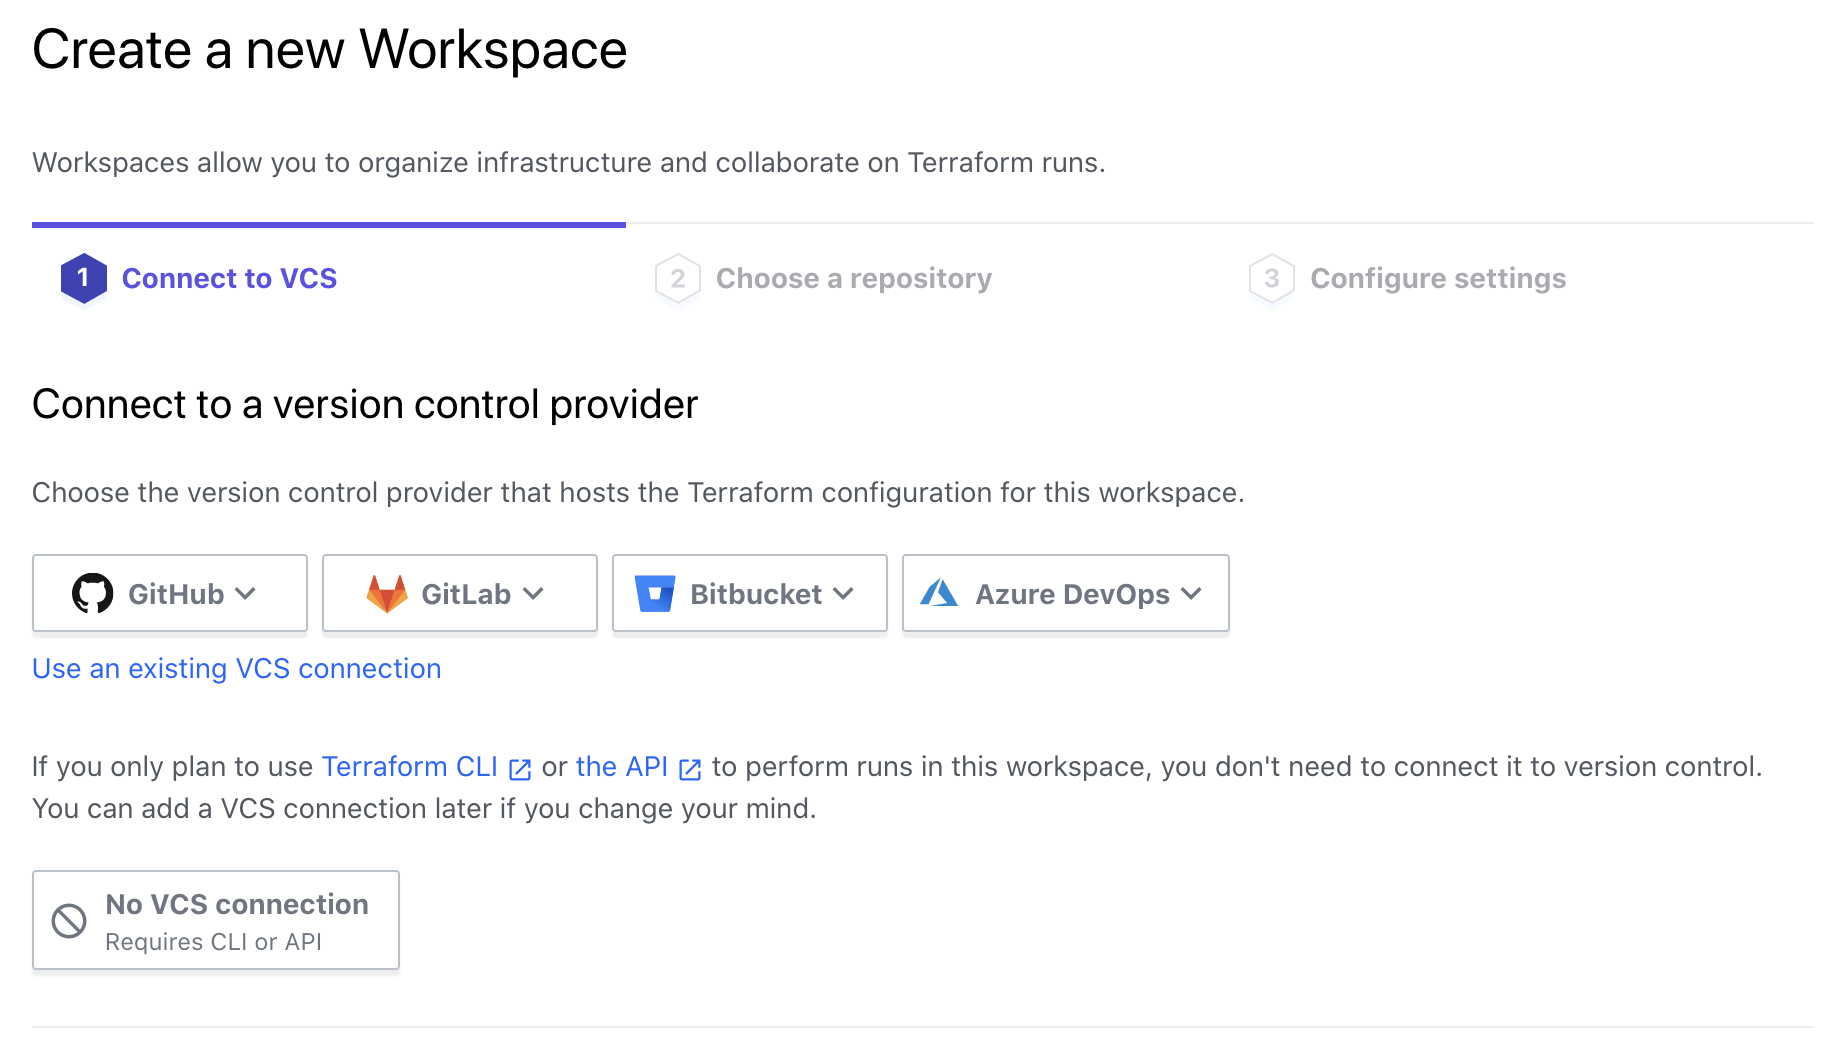
Task: Click the Bitbucket bucket logo icon
Action: tap(655, 593)
